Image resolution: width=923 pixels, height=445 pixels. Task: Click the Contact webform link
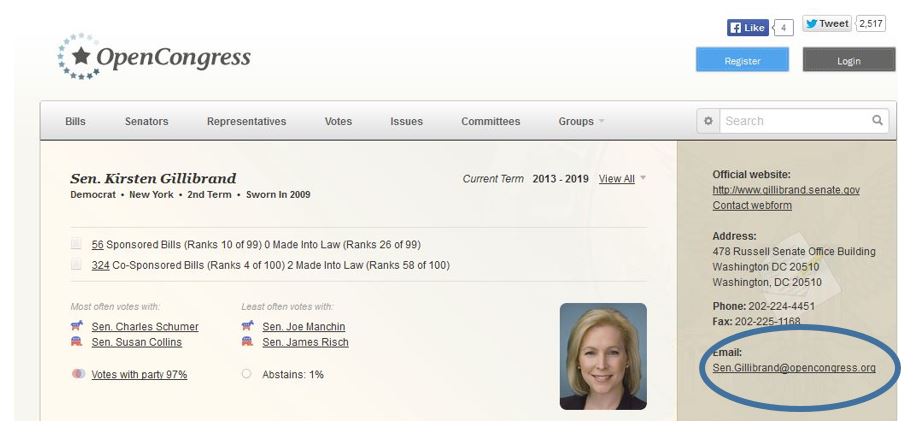point(752,205)
